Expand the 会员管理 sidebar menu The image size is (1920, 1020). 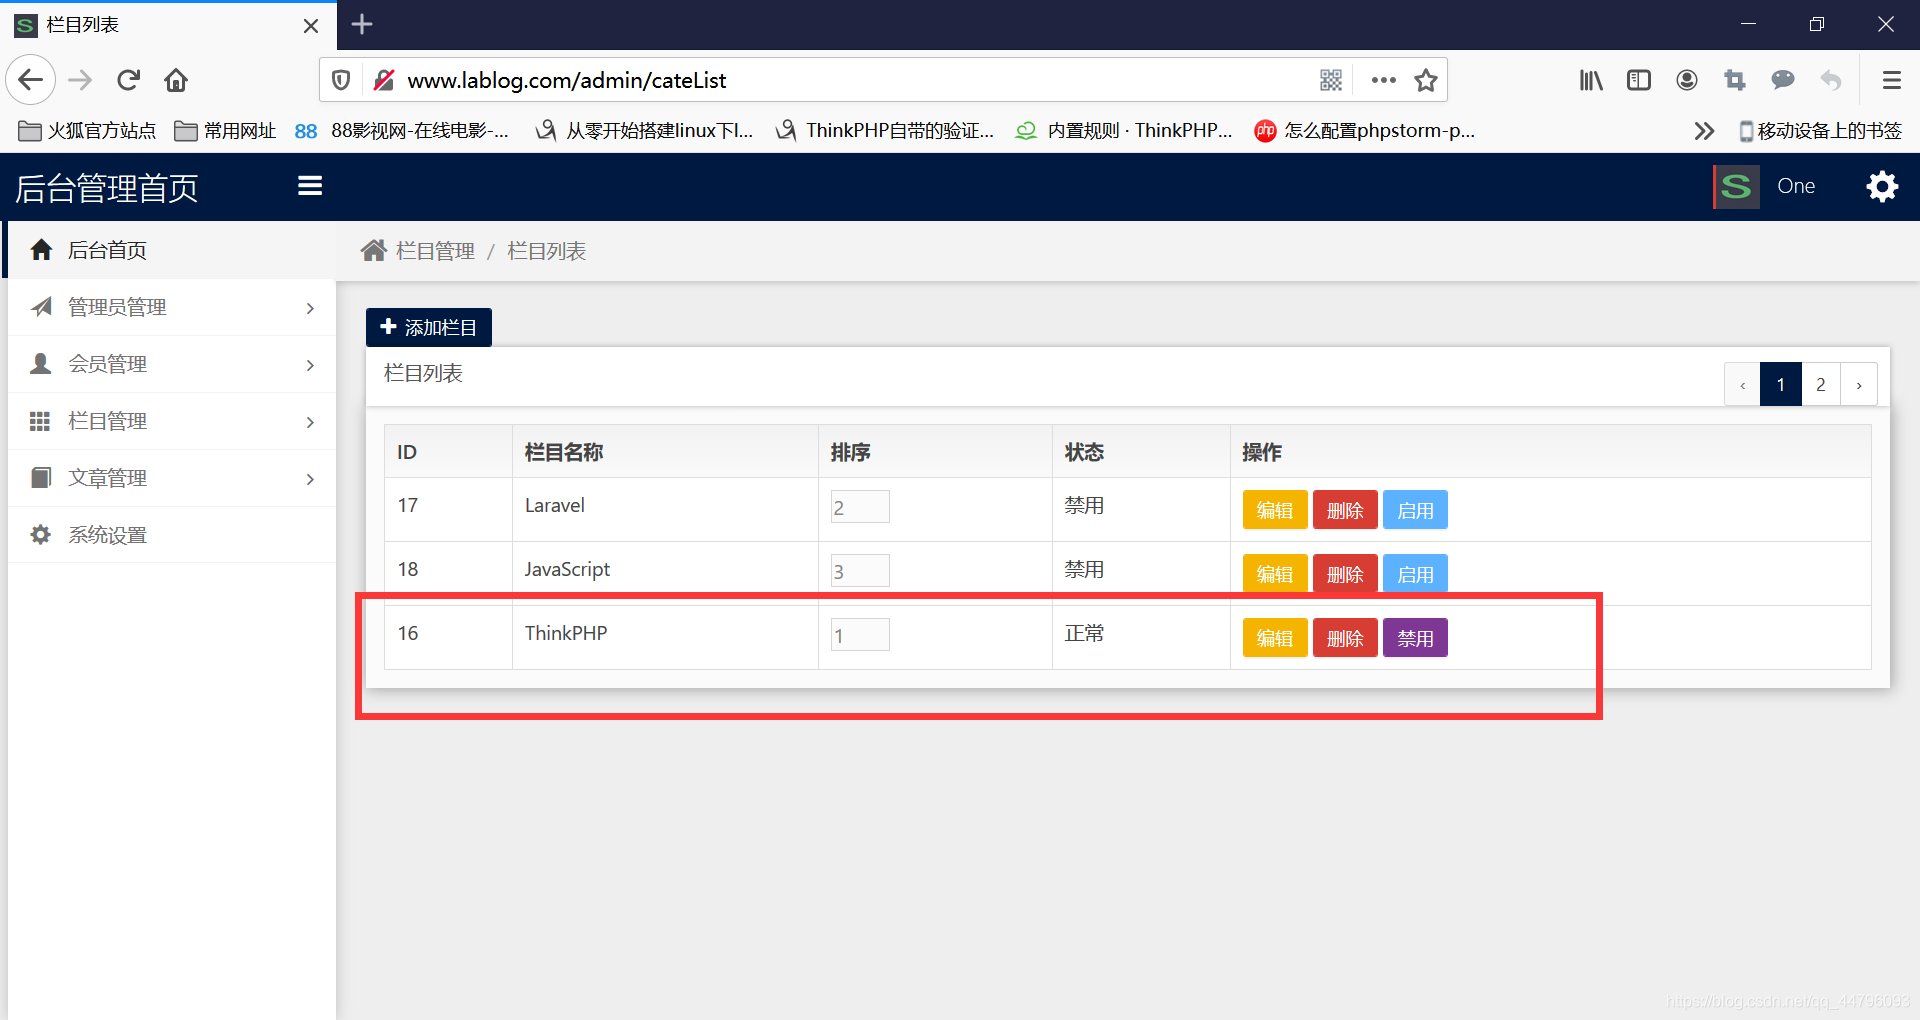tap(171, 364)
